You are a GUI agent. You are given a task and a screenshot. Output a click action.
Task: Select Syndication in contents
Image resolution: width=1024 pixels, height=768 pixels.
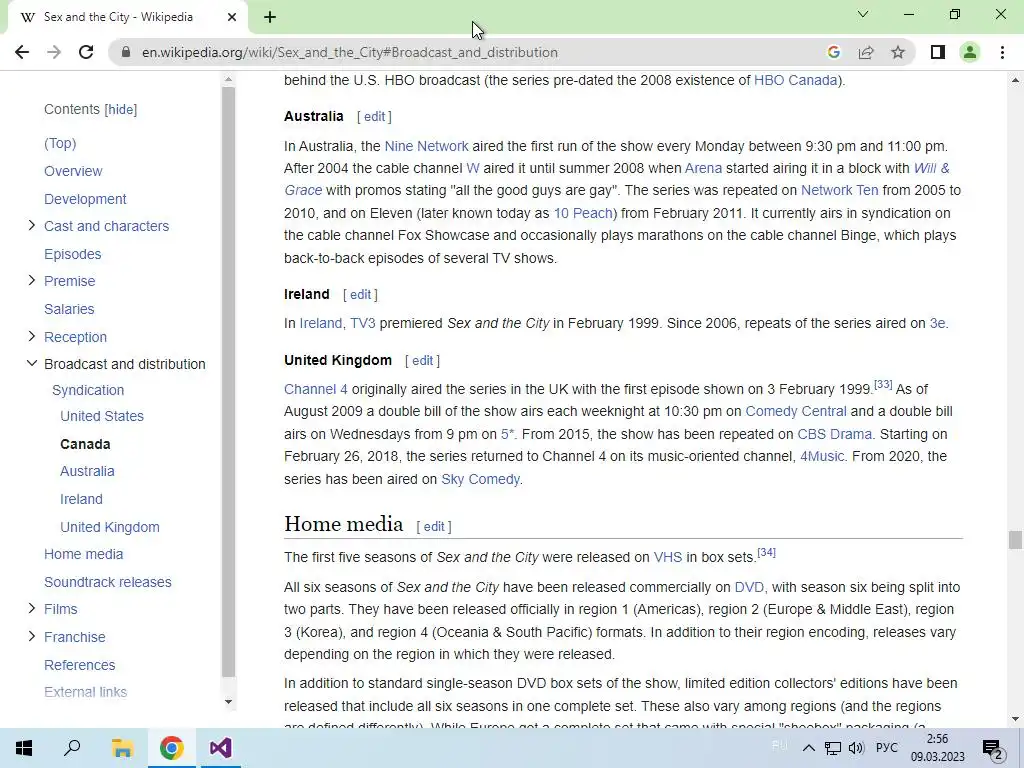coord(88,390)
